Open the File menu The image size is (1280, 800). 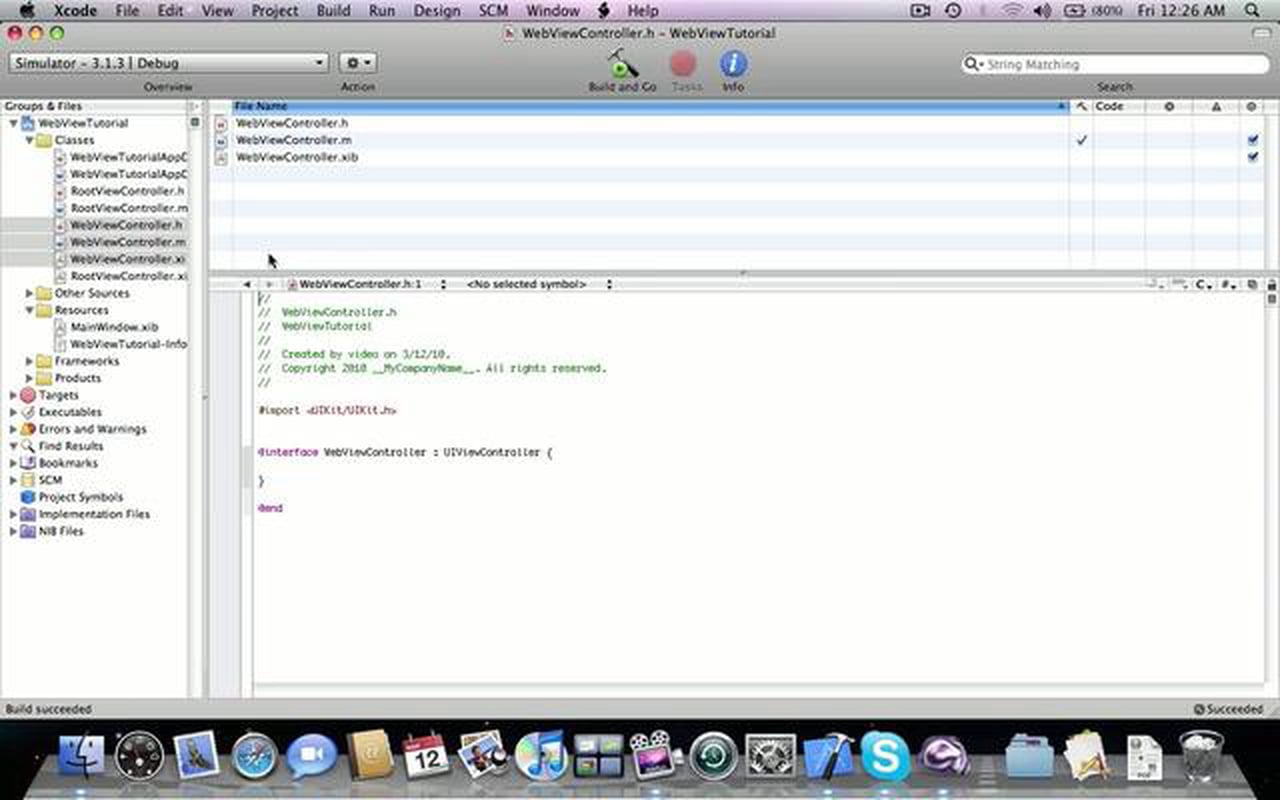(127, 11)
